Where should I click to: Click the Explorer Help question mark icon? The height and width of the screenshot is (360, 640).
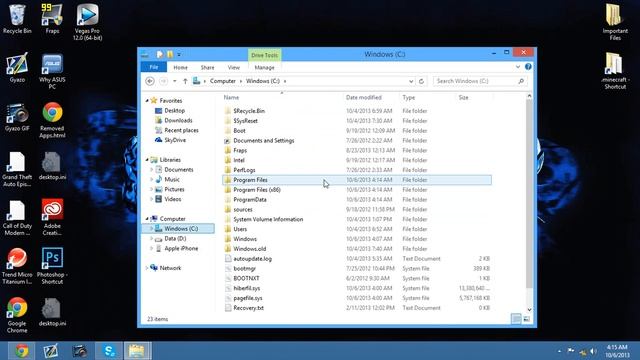[528, 67]
